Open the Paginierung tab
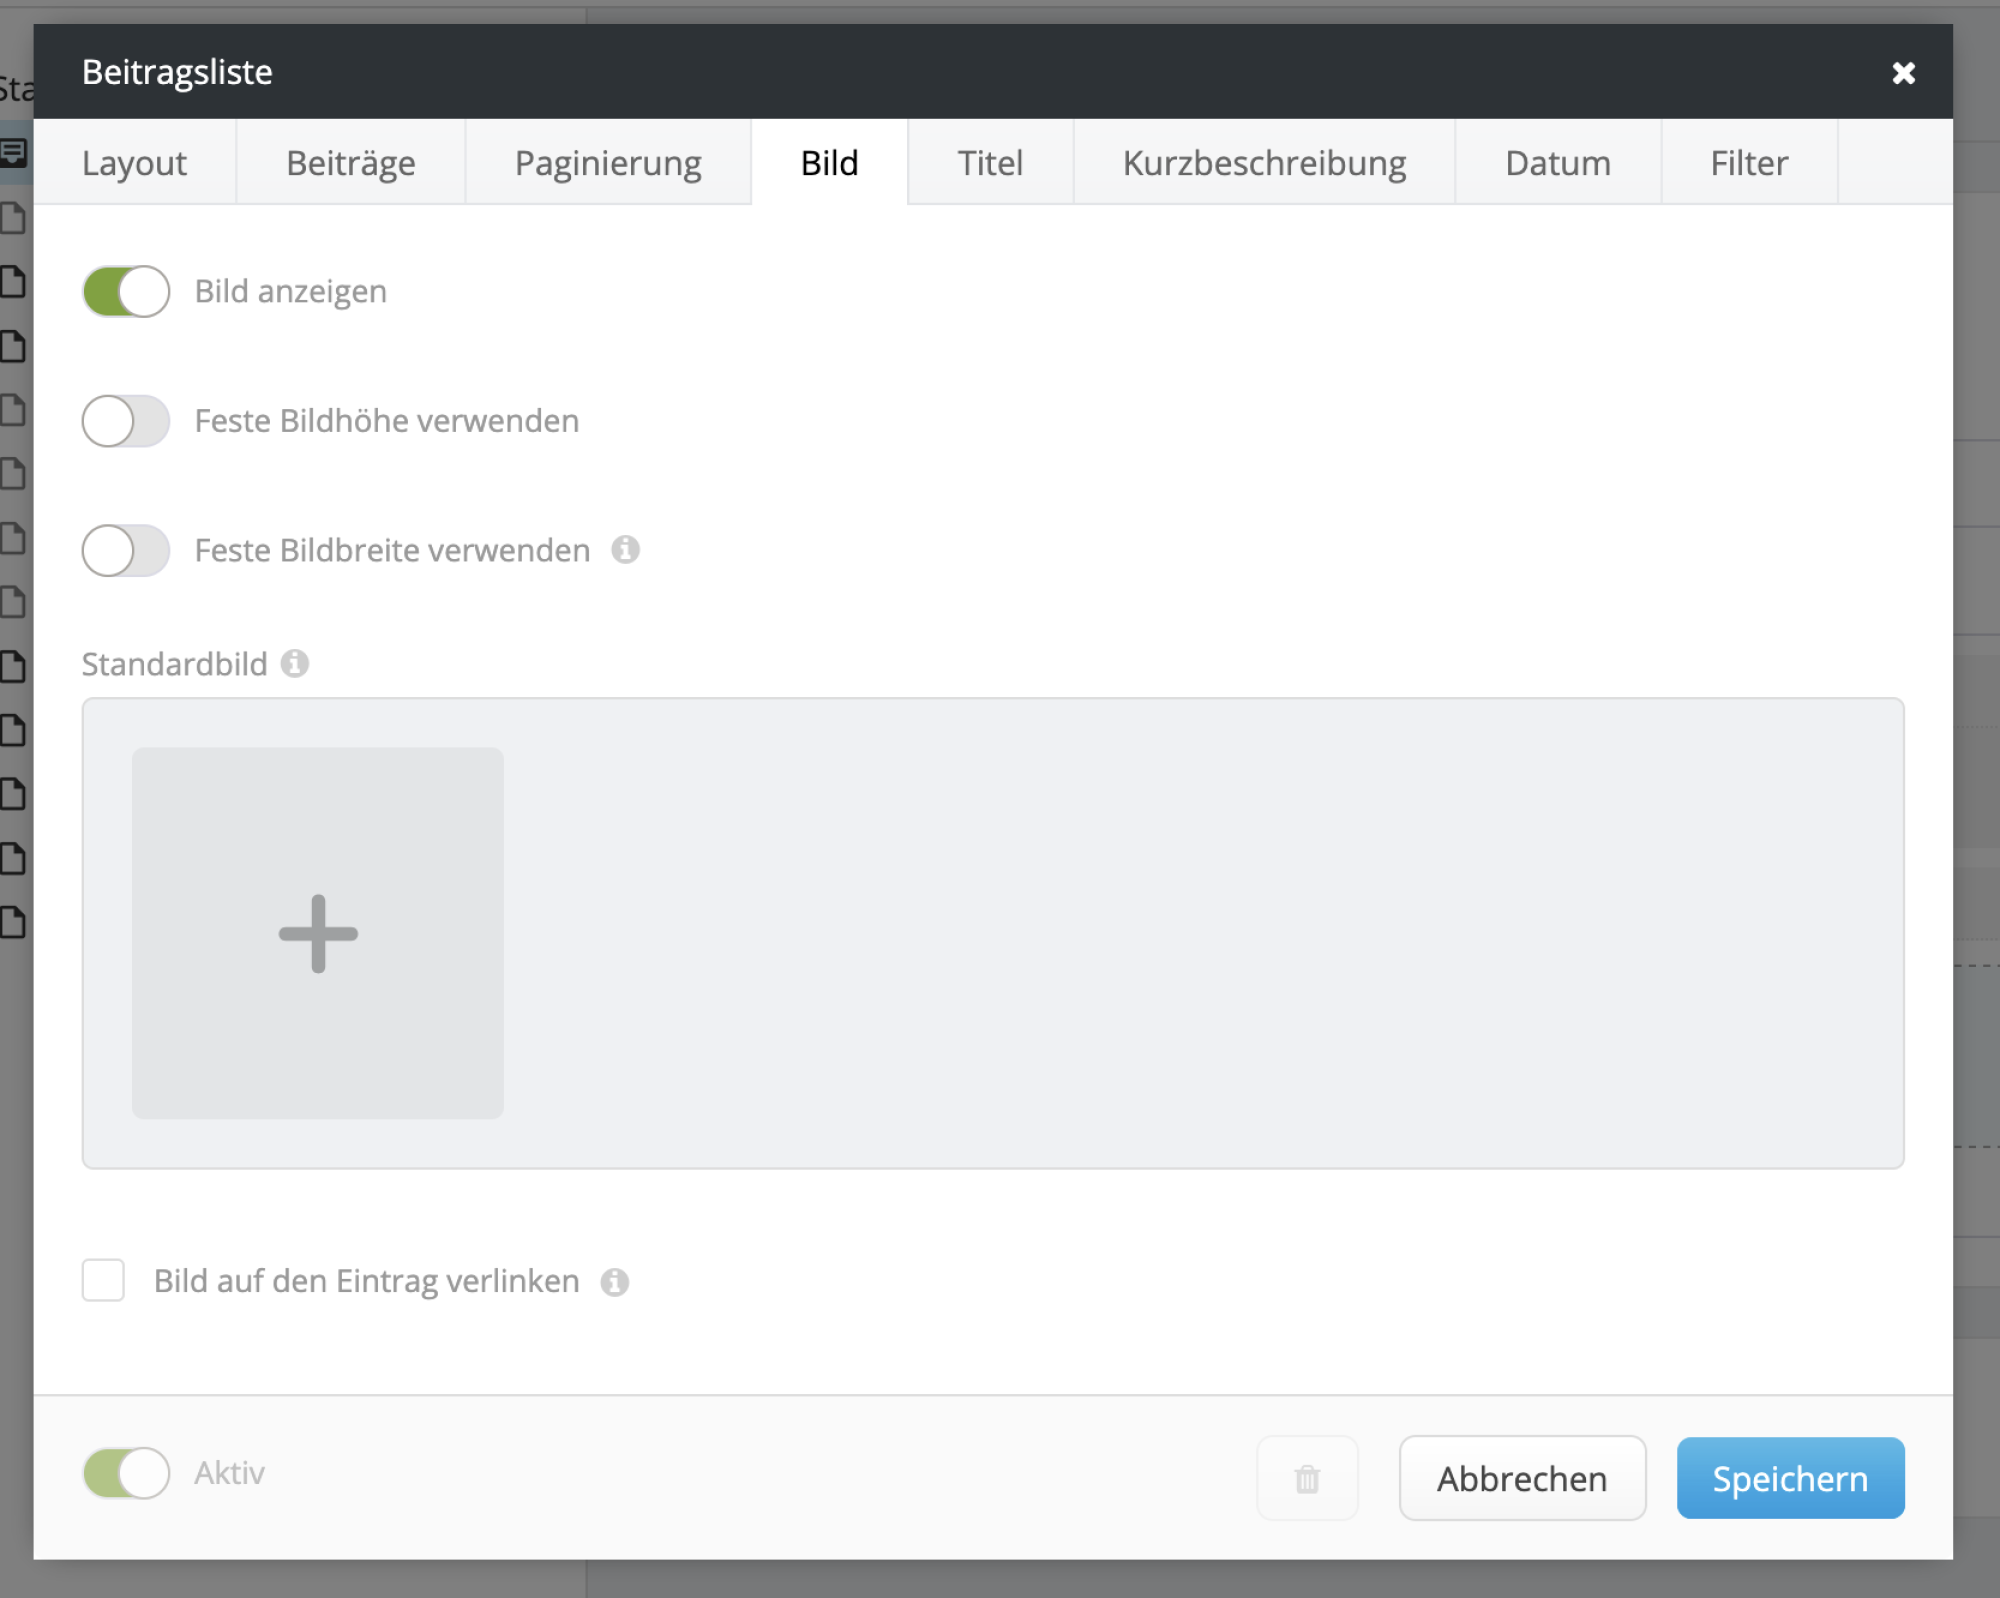This screenshot has height=1598, width=2000. coord(608,162)
